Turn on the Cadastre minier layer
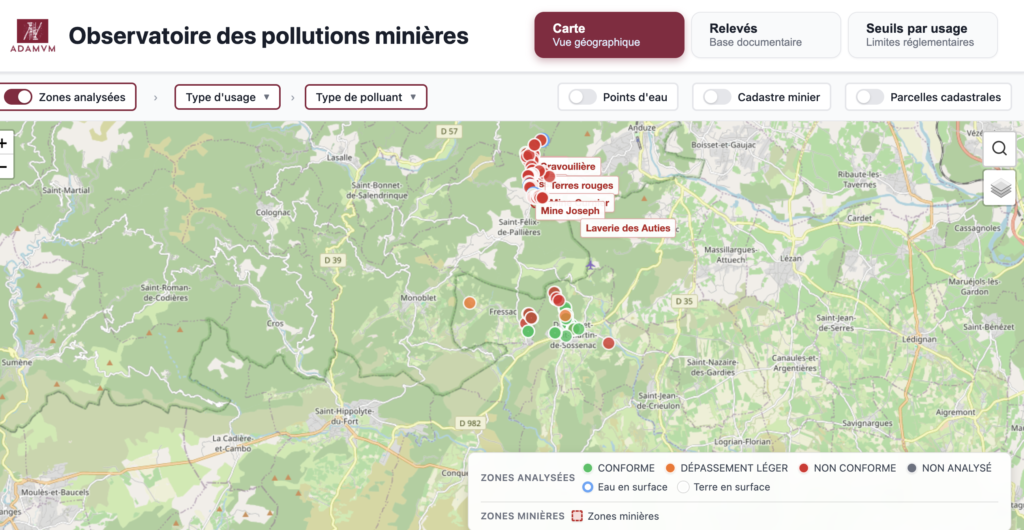This screenshot has height=530, width=1024. (717, 97)
